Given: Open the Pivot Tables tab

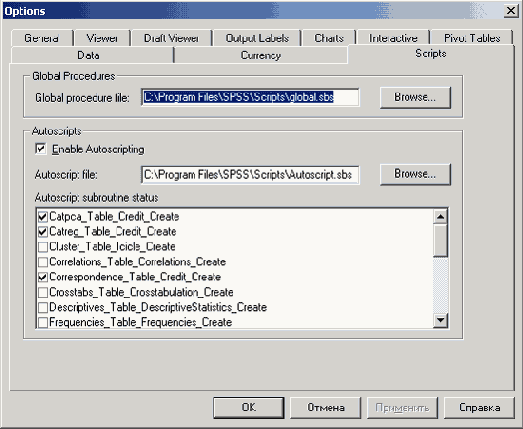Looking at the screenshot, I should [472, 38].
